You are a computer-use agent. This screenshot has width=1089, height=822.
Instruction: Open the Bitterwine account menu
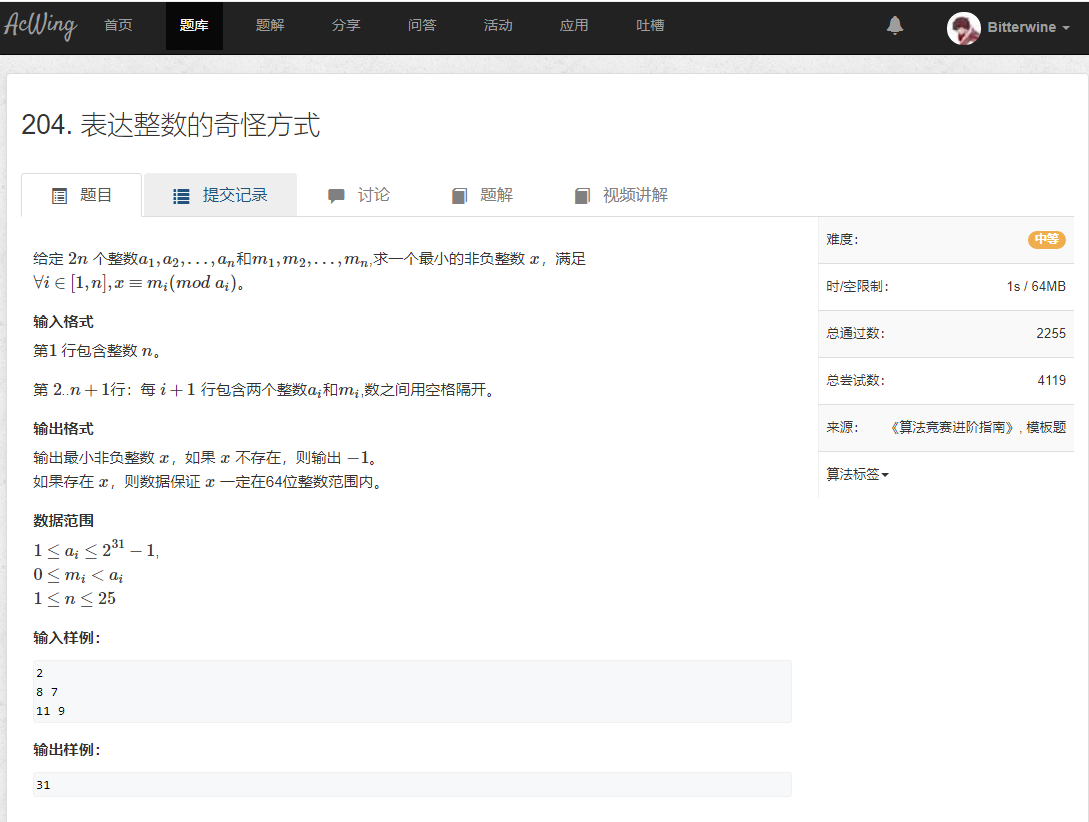tap(1021, 28)
